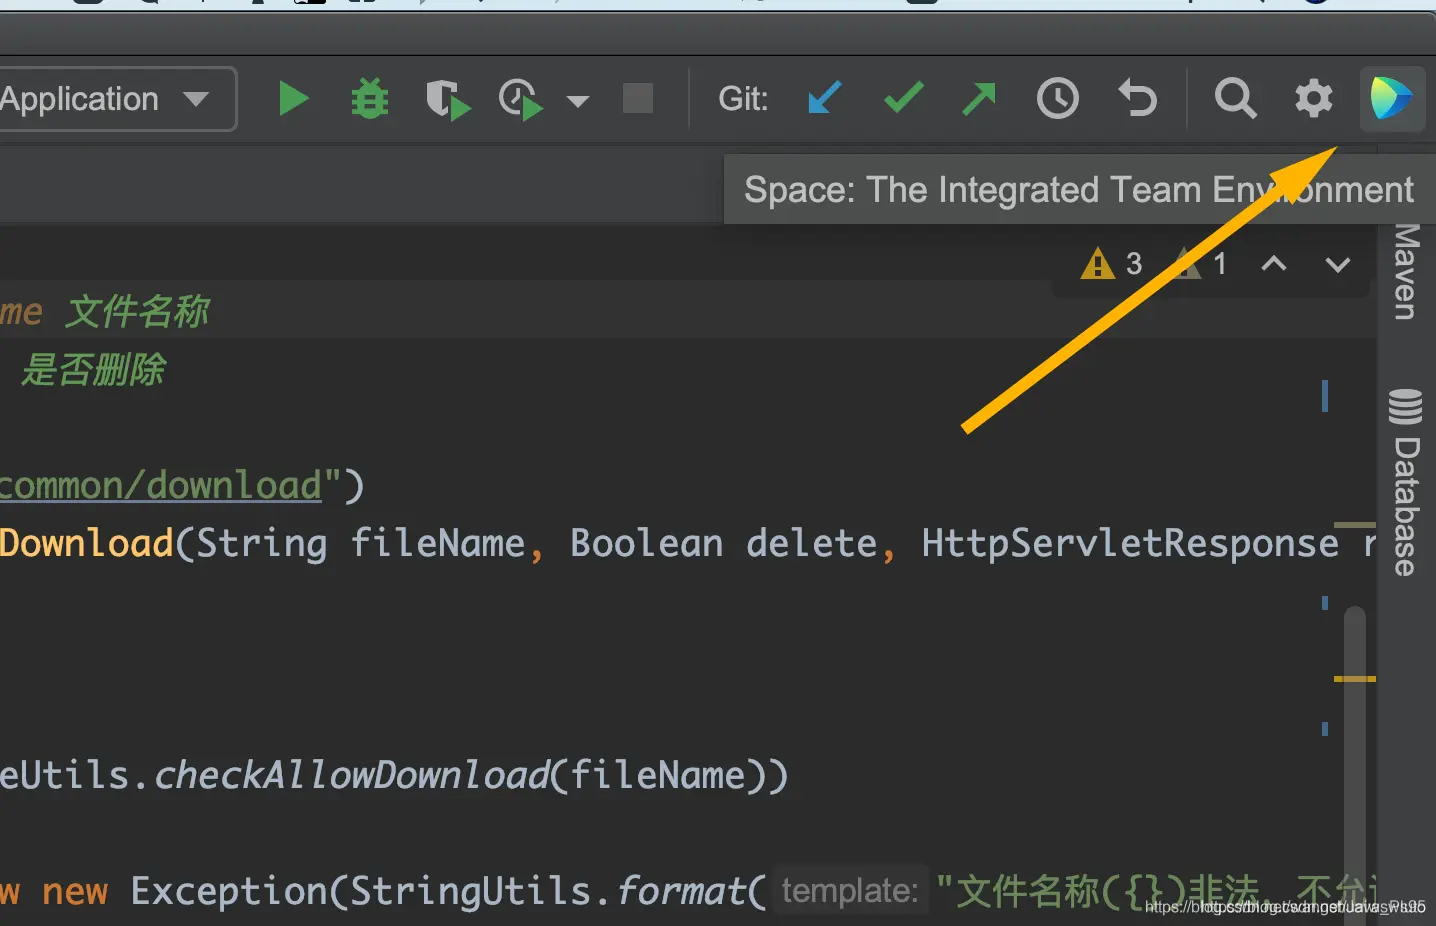Click the yellow warning stripe in the scrollbar gutter
Viewport: 1436px width, 926px height.
coord(1355,679)
